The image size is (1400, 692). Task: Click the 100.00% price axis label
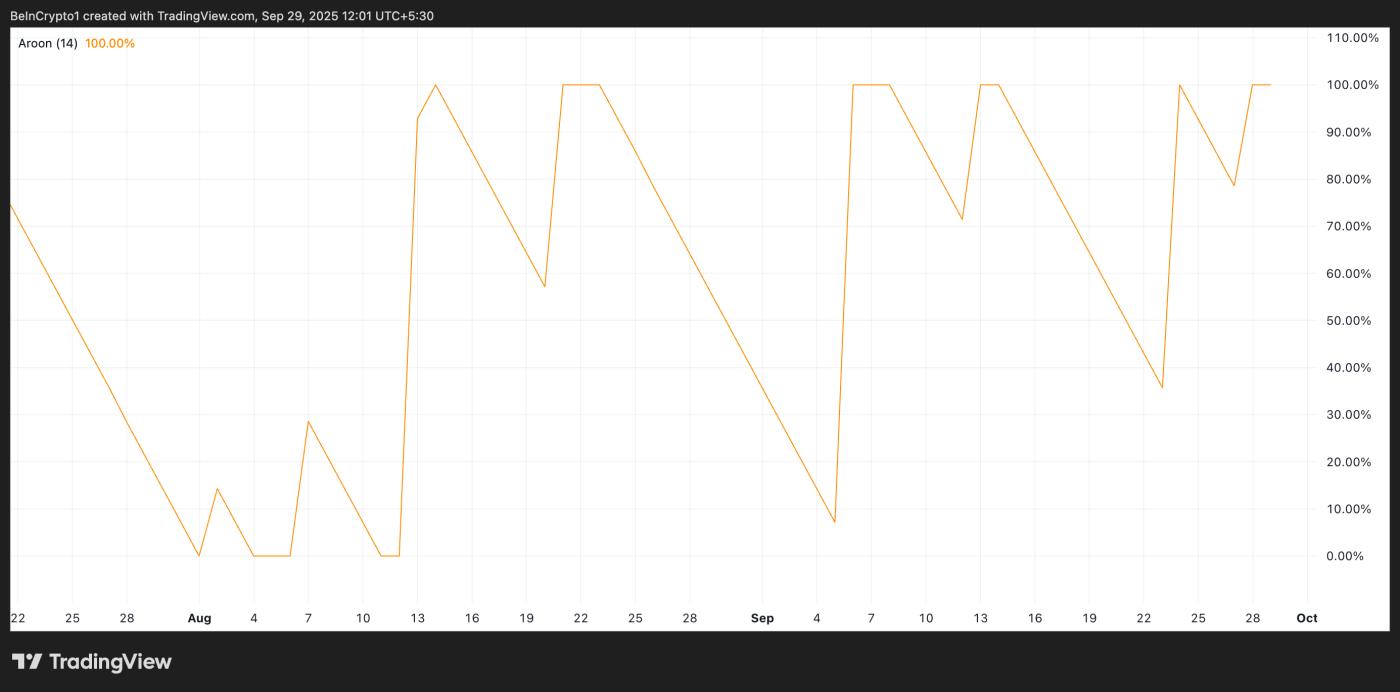tap(1352, 85)
